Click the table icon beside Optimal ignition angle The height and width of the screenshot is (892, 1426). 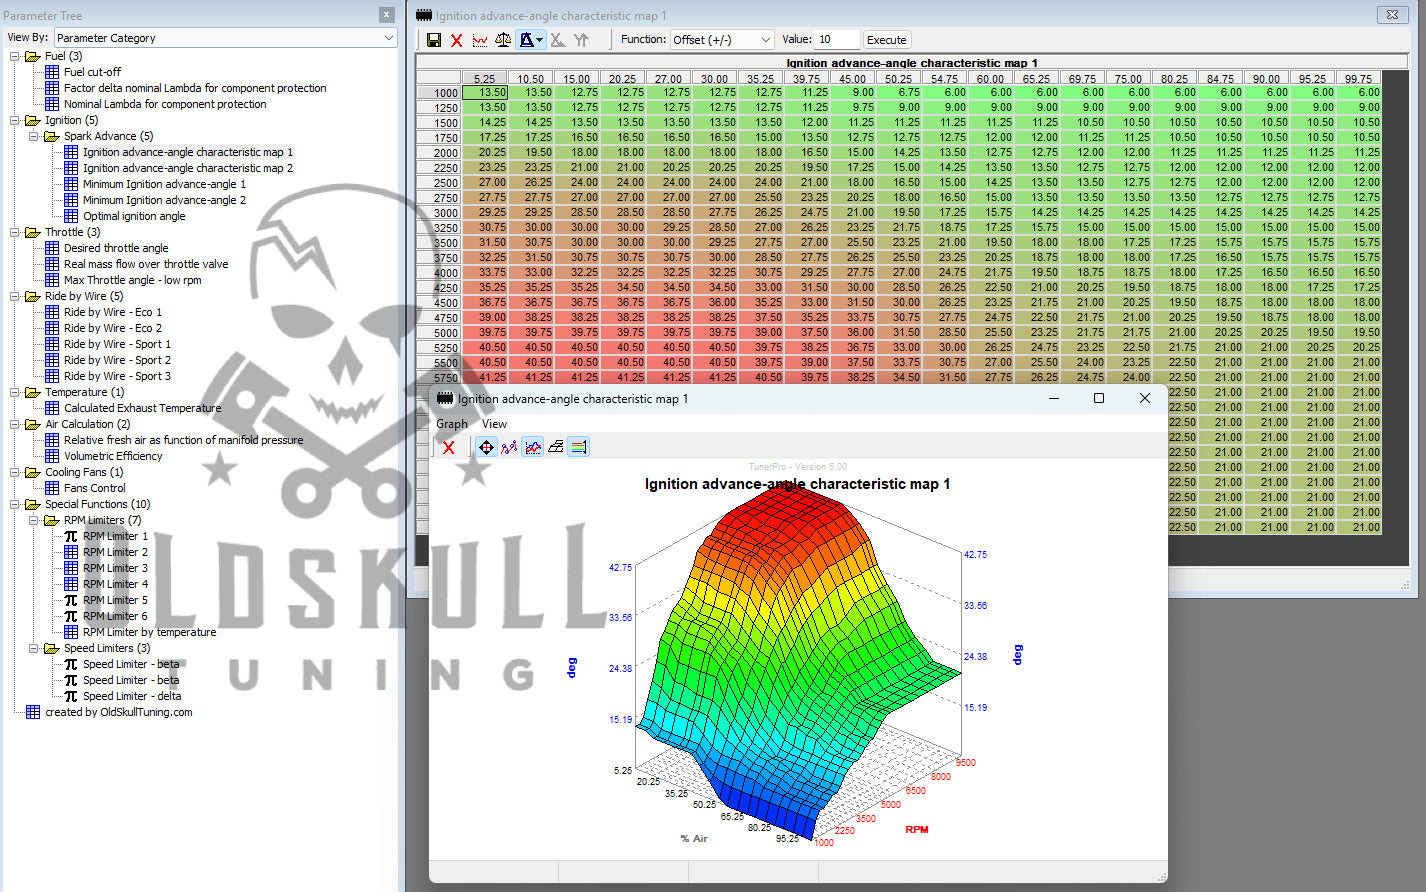point(71,216)
